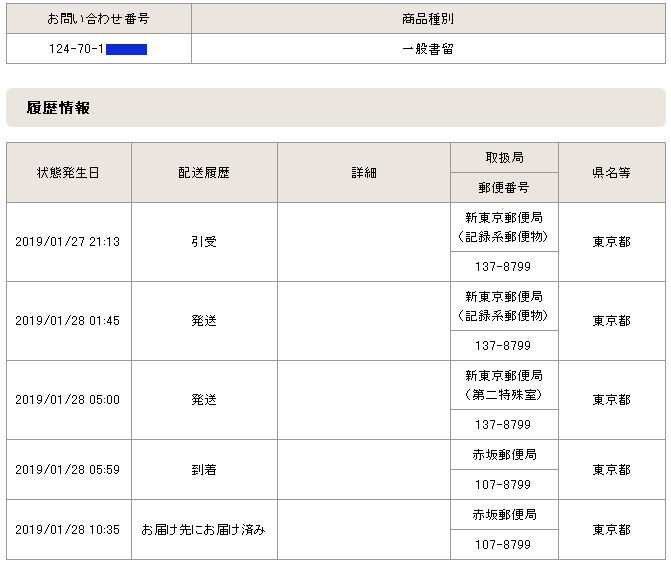Screen dimensions: 671x566
Task: Click 東京都 in the 05:00 row
Action: click(612, 400)
